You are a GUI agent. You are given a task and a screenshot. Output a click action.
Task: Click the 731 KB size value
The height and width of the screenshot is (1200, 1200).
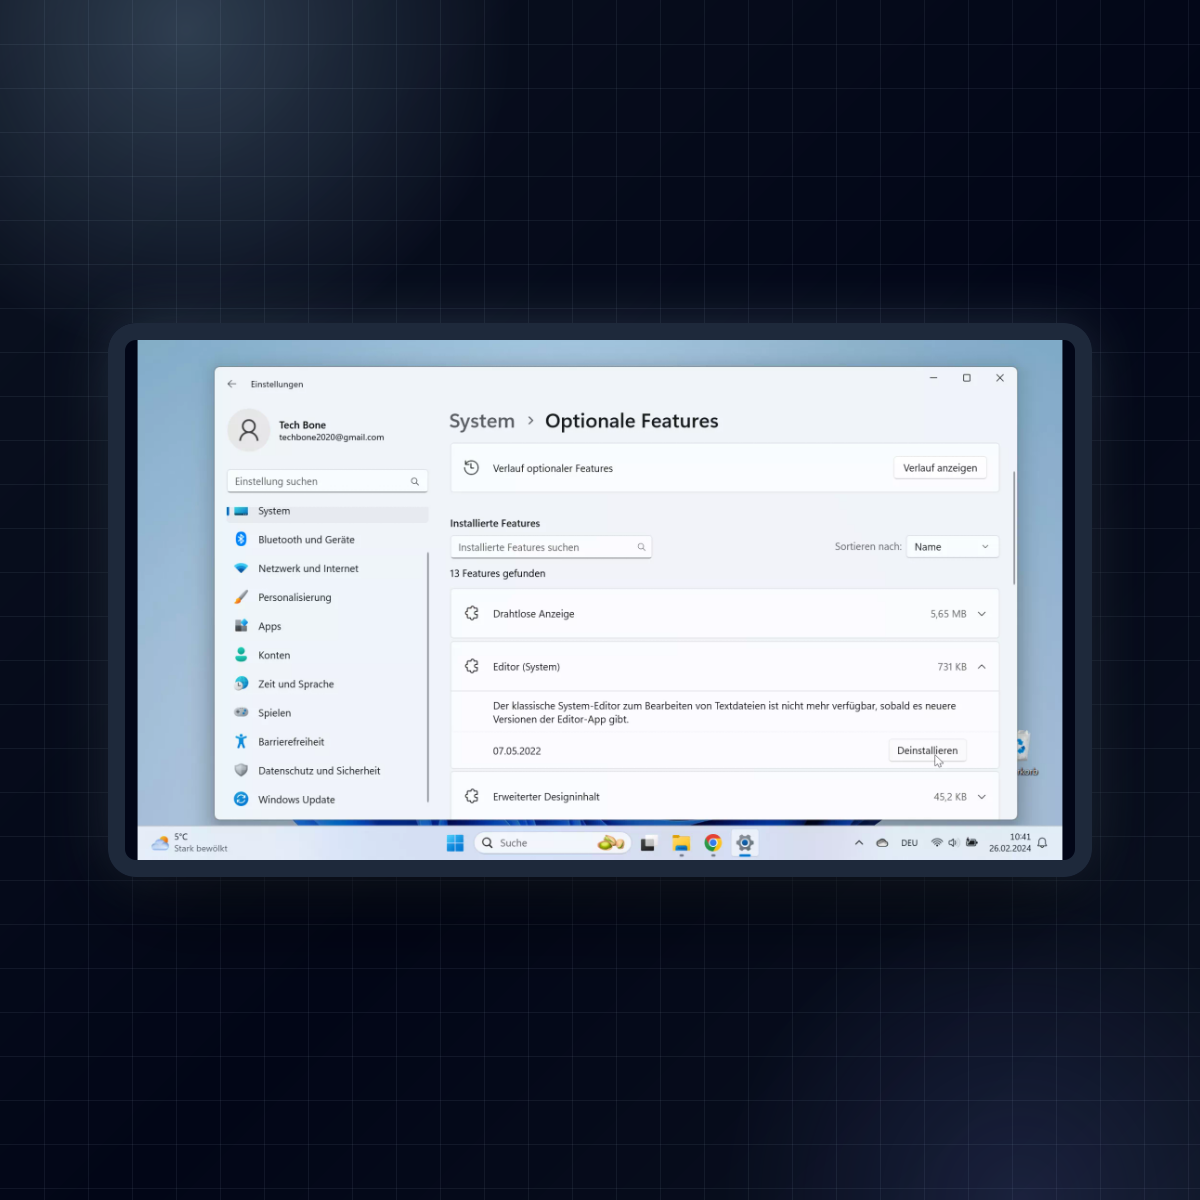point(952,667)
